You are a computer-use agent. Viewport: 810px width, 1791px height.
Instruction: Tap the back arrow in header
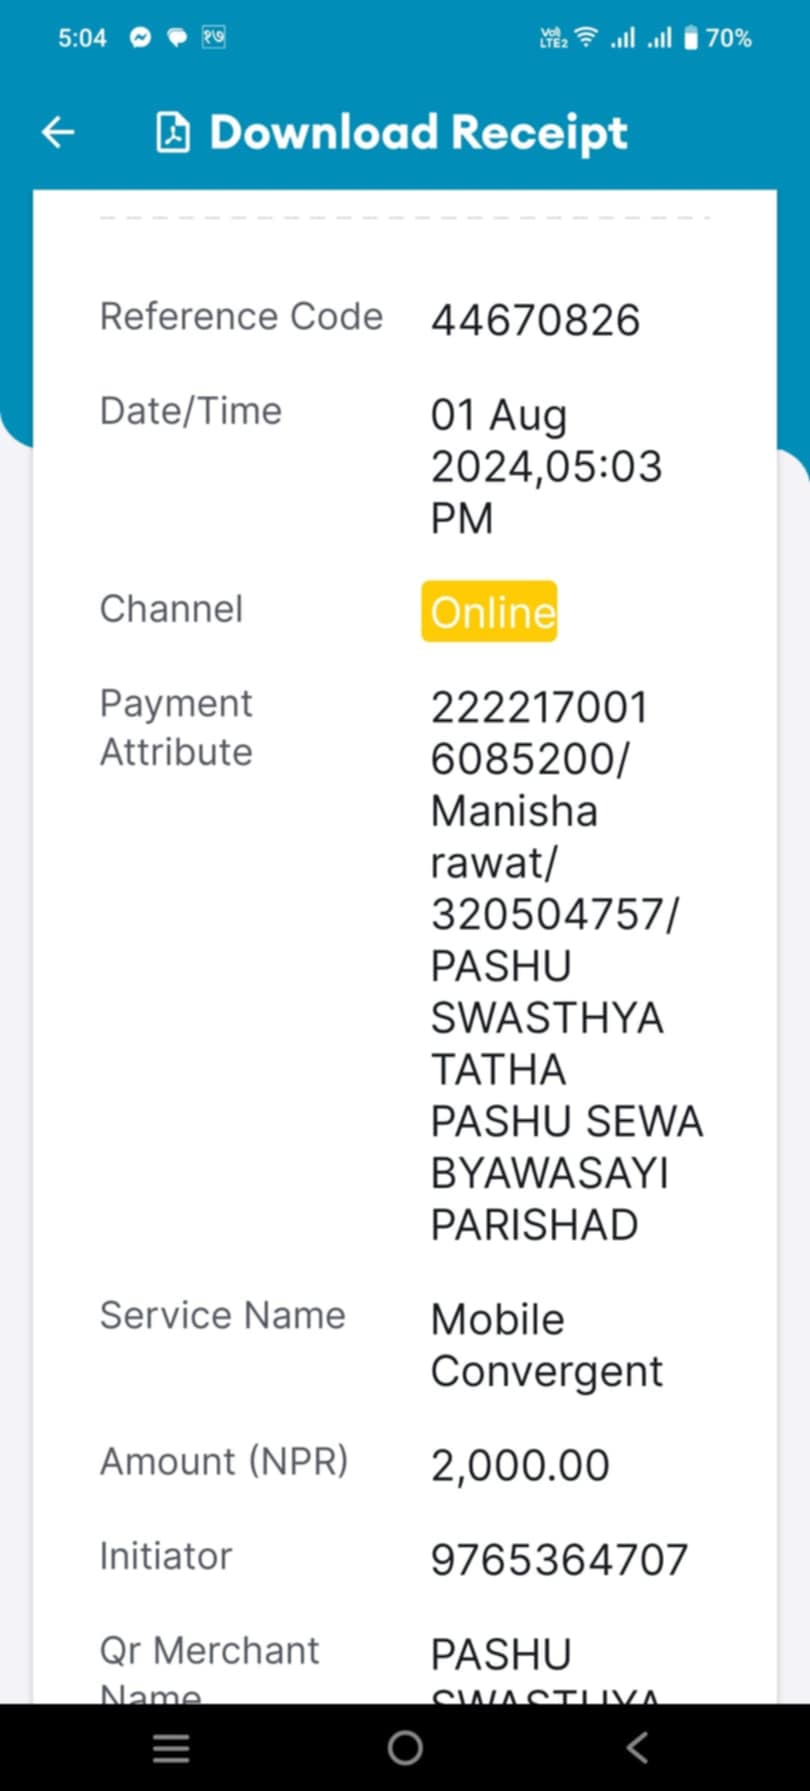click(x=58, y=132)
